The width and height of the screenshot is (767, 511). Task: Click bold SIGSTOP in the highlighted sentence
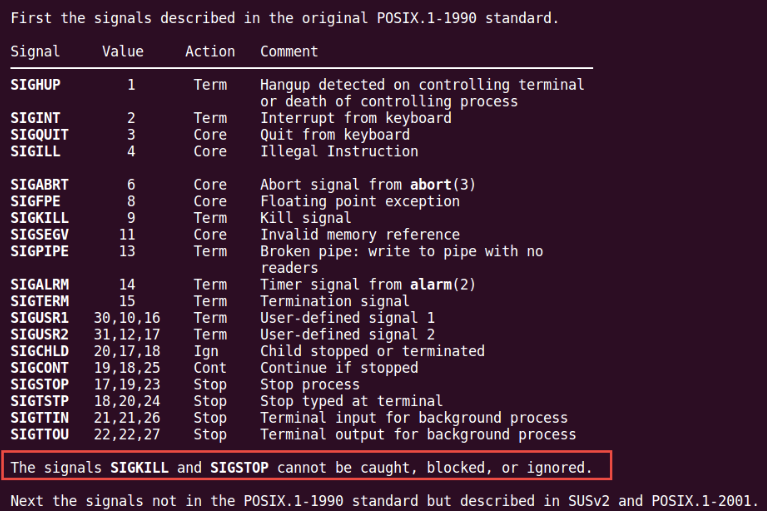click(239, 467)
